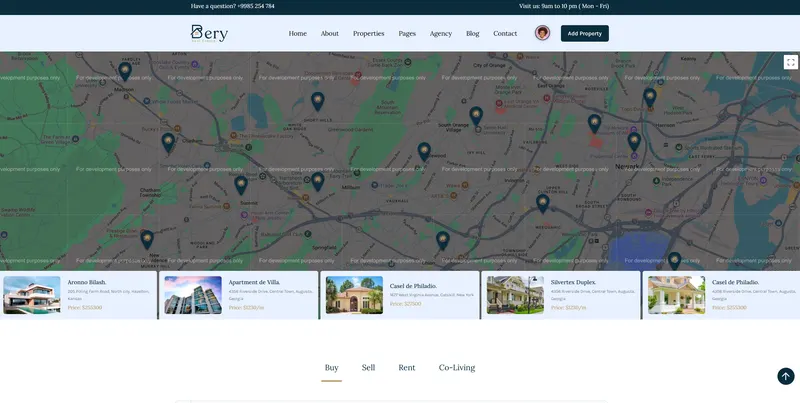Viewport: 800px width, 403px height.
Task: Click the visiting hours text
Action: pyautogui.click(x=564, y=6)
